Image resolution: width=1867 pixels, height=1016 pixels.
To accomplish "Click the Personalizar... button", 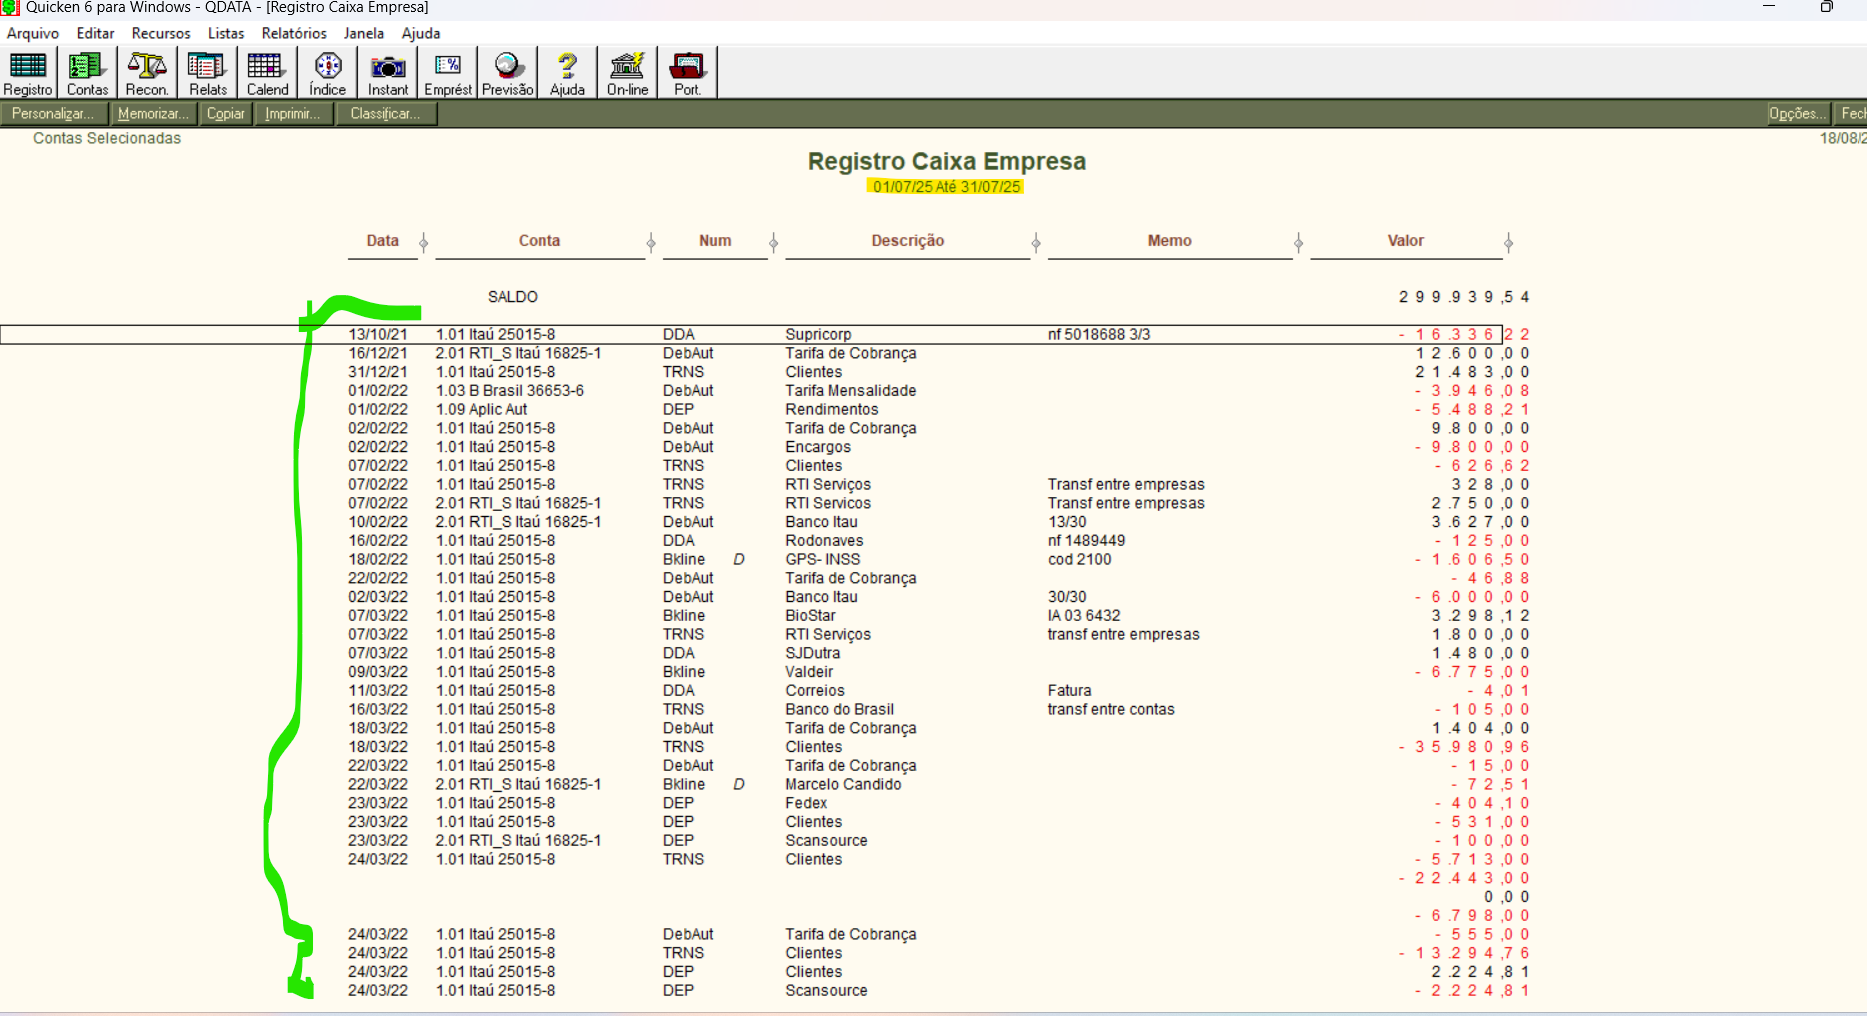I will [x=53, y=114].
